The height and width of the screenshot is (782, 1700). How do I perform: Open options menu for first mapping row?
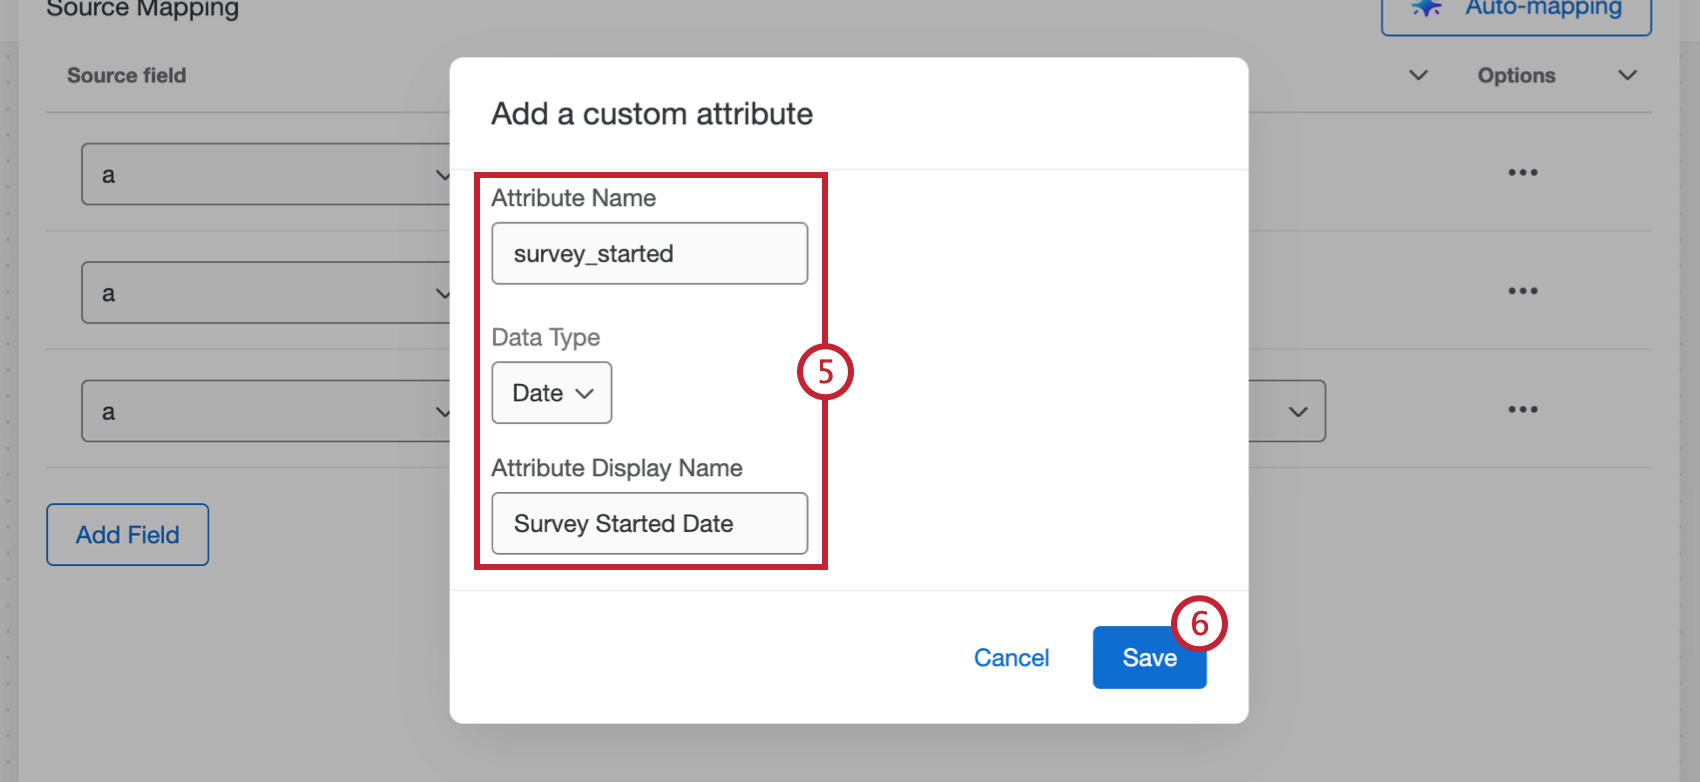[1522, 173]
